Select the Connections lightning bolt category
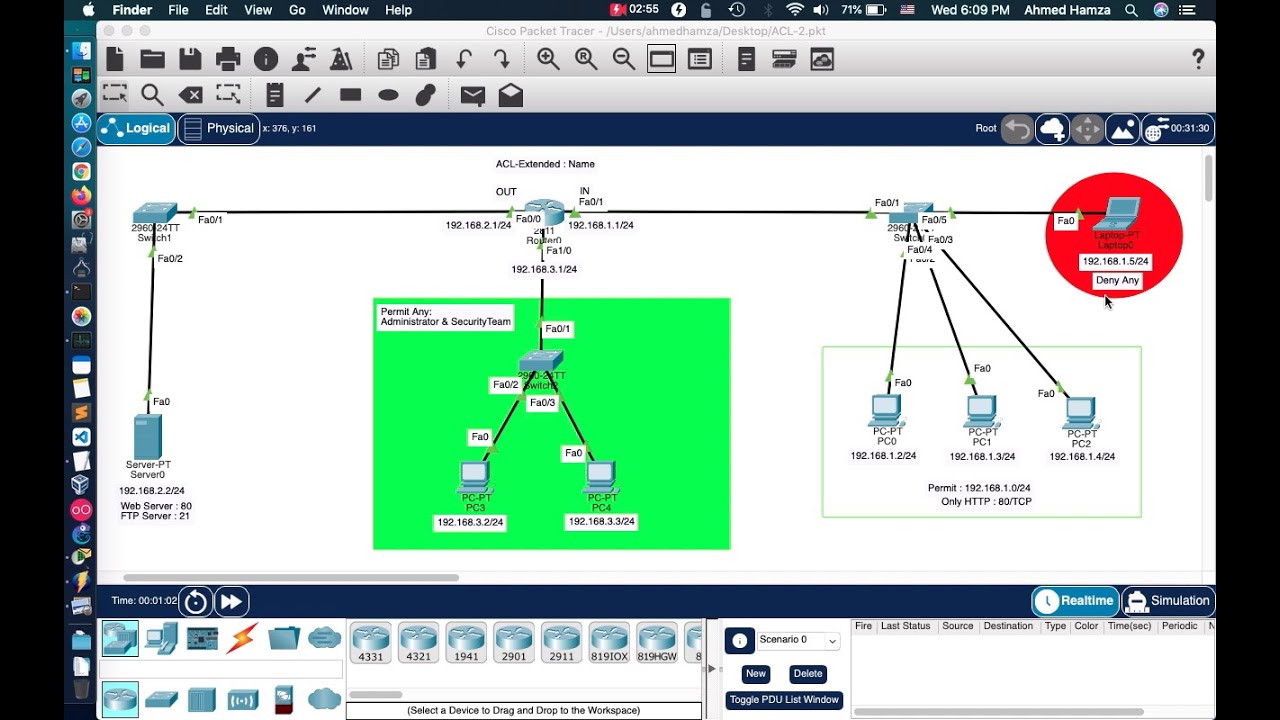This screenshot has width=1280, height=720. point(242,638)
